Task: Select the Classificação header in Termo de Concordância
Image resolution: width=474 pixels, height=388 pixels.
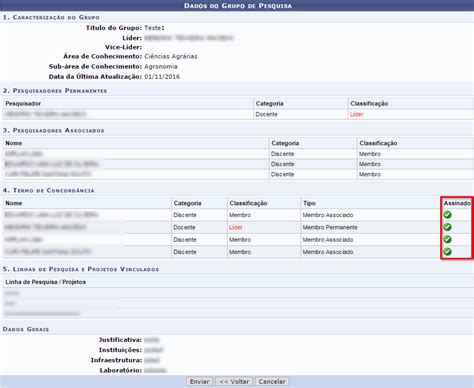Action: (248, 203)
